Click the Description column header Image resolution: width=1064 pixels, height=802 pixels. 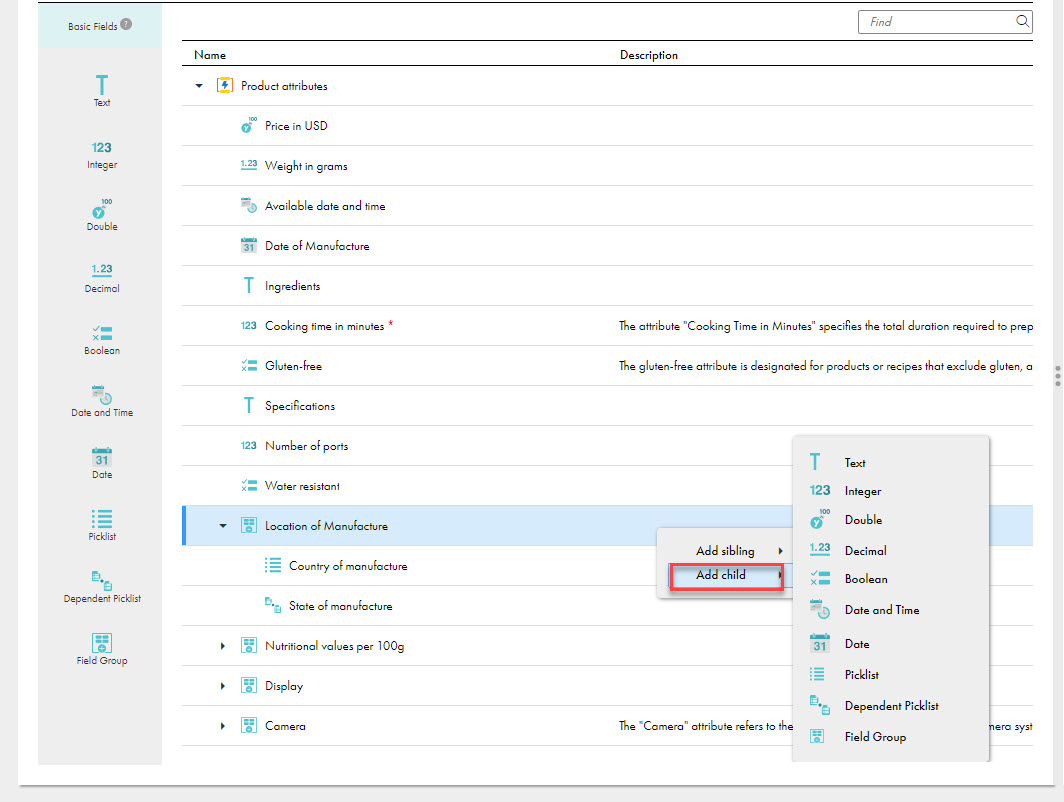tap(648, 55)
